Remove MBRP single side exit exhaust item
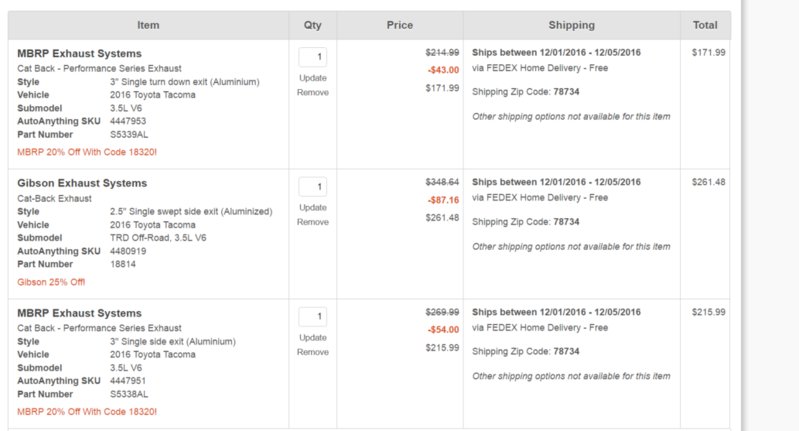The height and width of the screenshot is (431, 799). tap(312, 352)
